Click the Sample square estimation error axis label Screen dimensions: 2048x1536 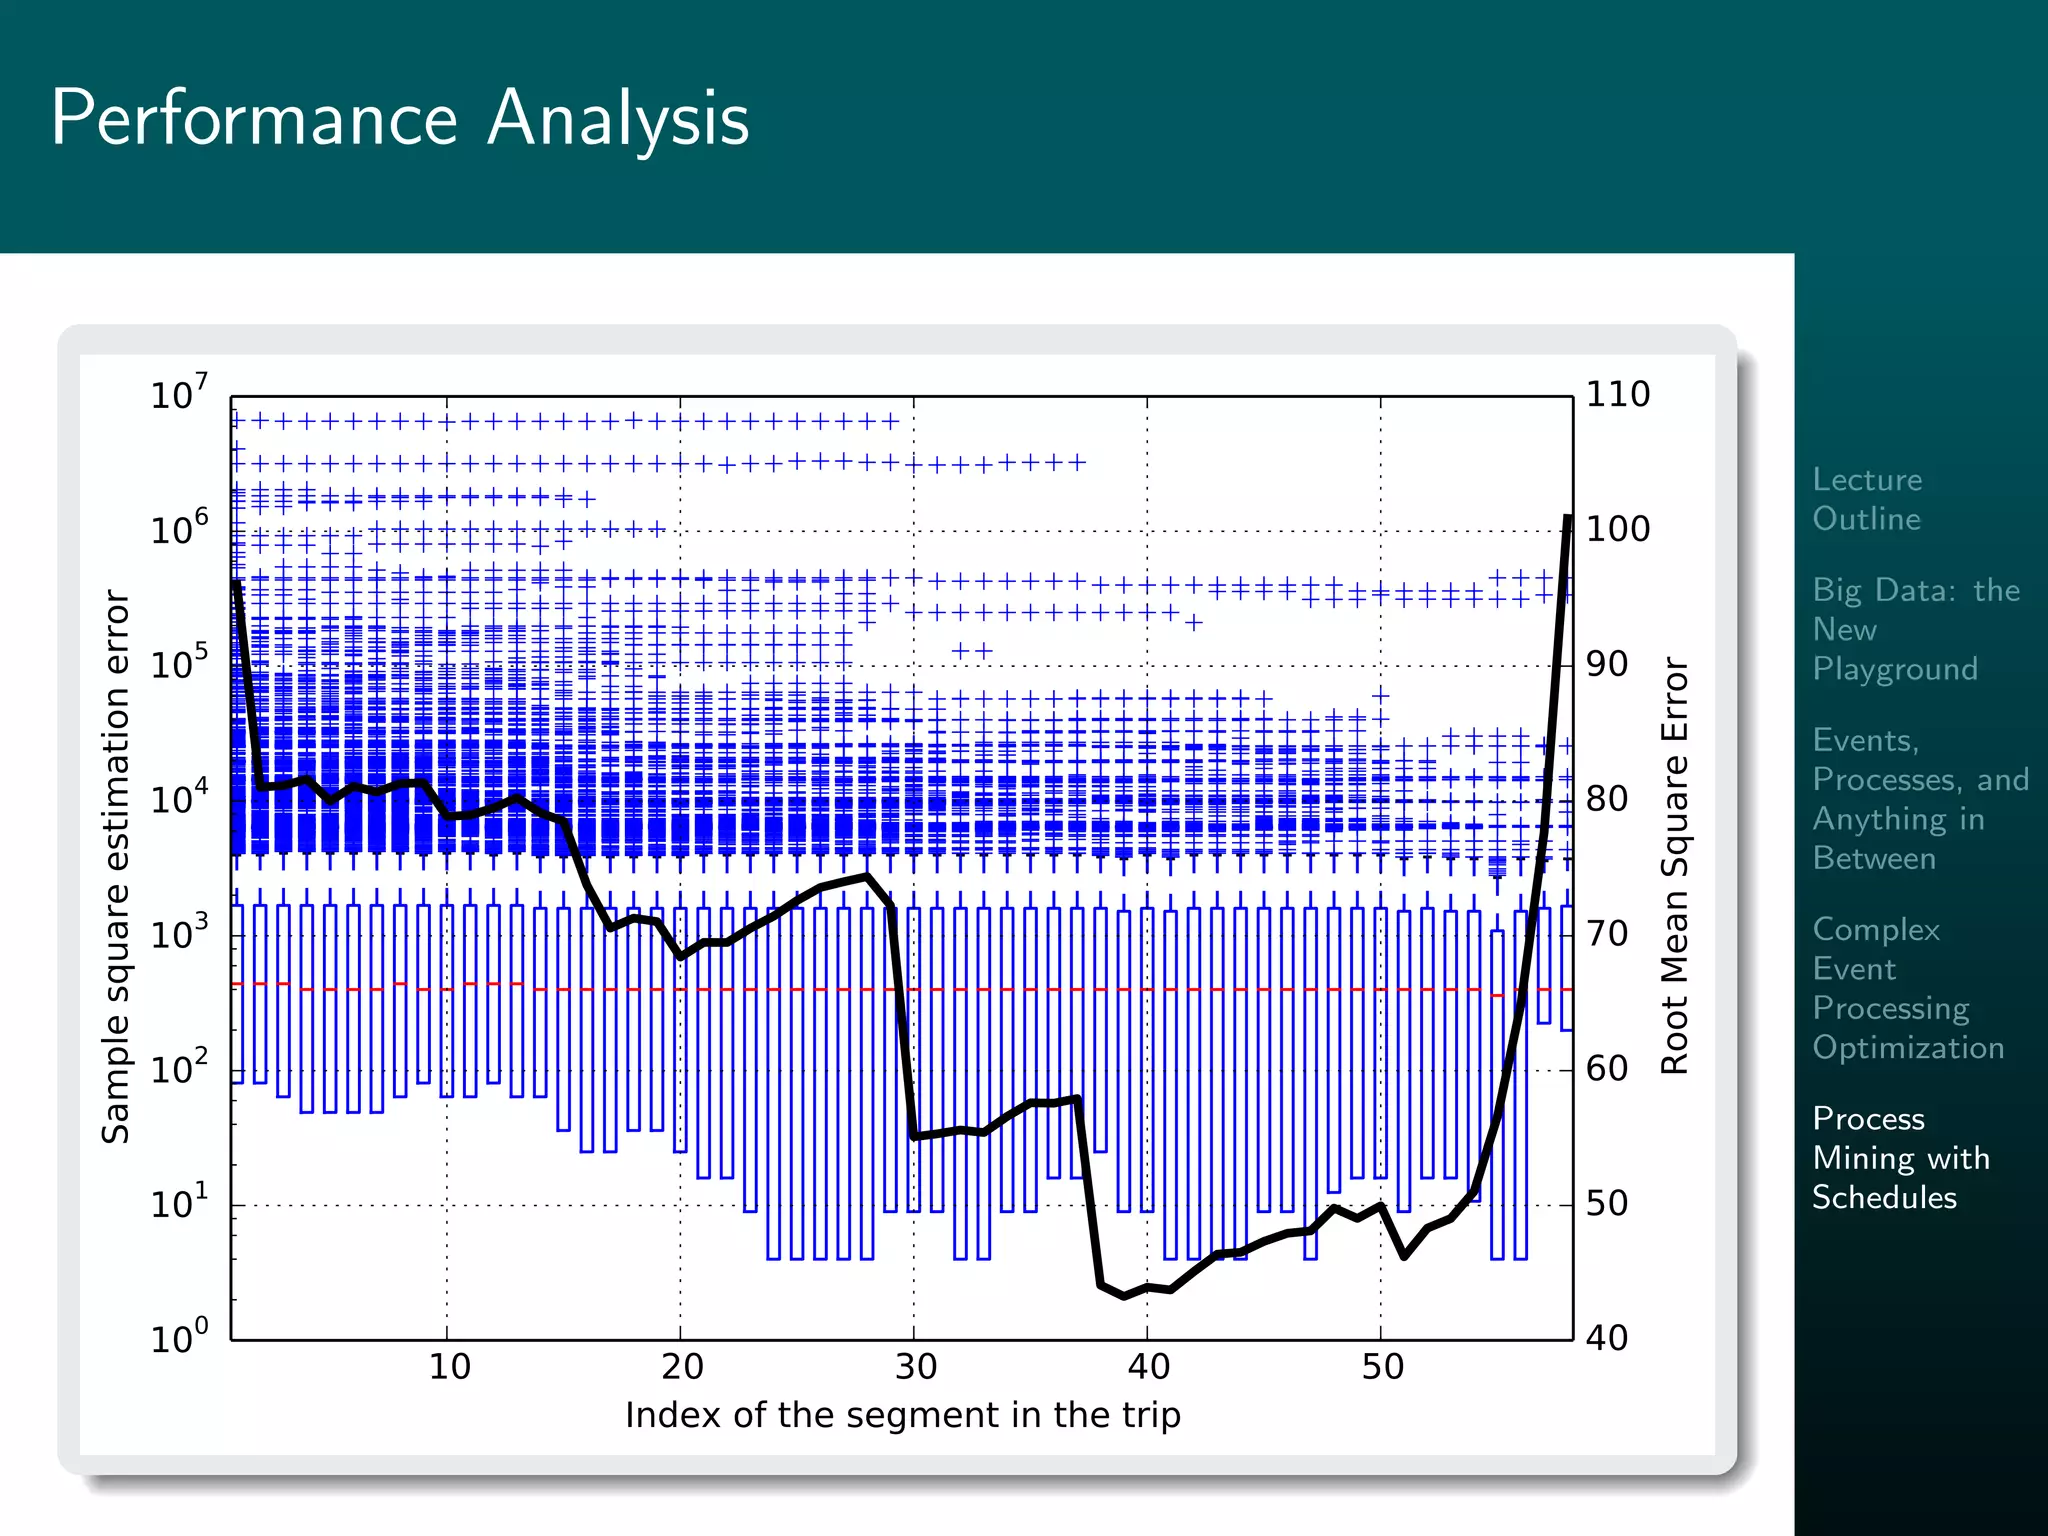[x=116, y=866]
